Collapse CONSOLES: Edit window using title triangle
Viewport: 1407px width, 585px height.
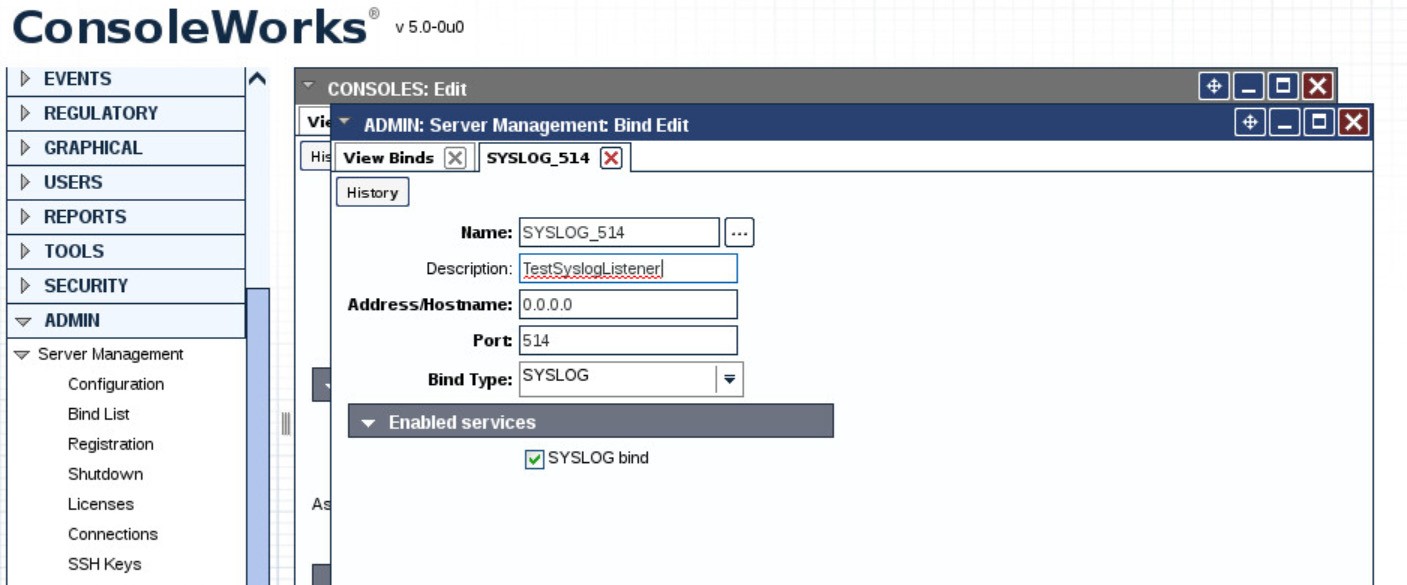309,86
